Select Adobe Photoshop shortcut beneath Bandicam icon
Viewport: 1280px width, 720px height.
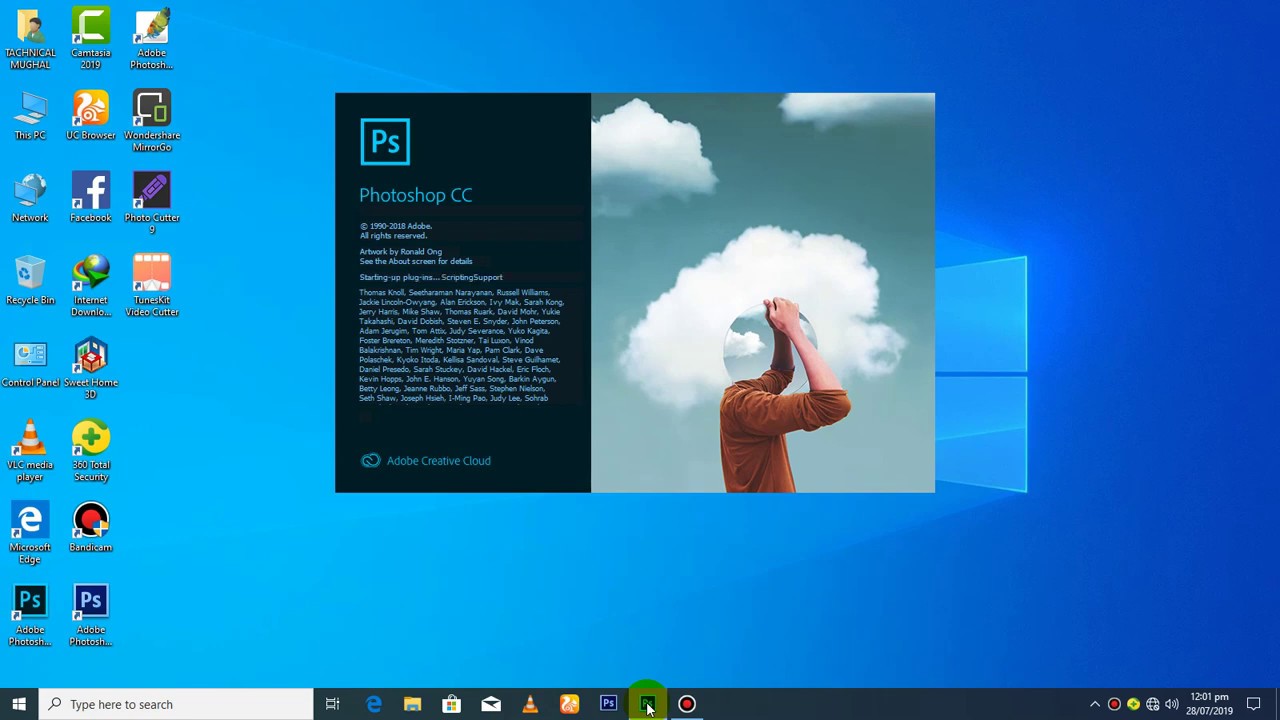tap(91, 616)
